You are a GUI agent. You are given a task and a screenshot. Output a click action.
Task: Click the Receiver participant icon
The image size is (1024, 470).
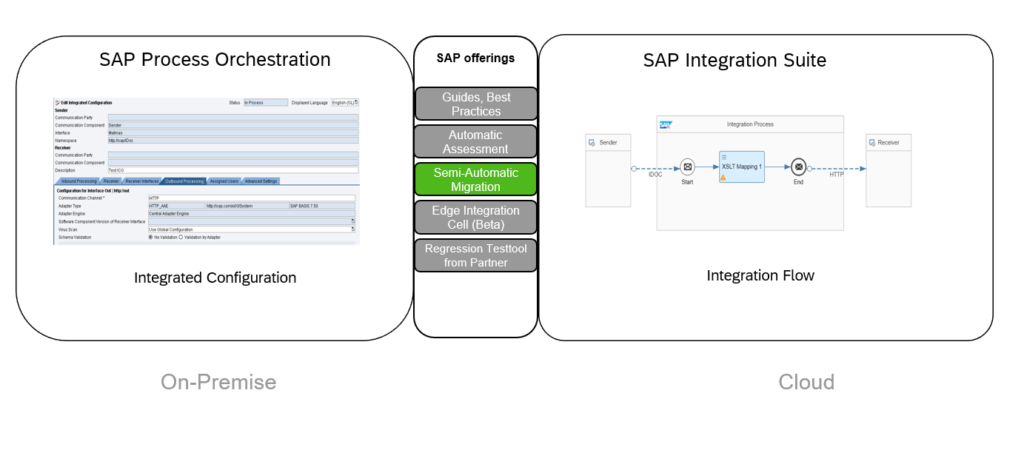click(874, 143)
